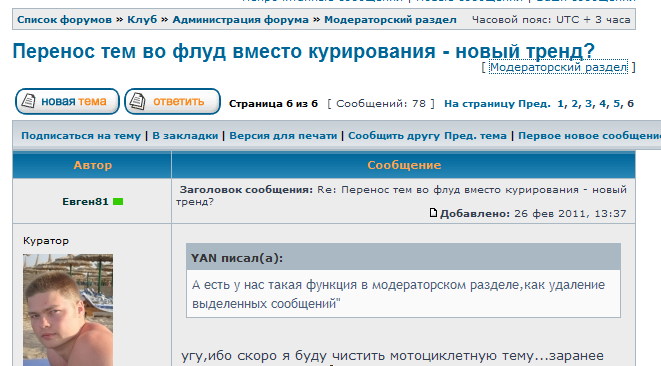This screenshot has width=661, height=366.
Task: Subscribe via Подписаться на тему
Action: click(81, 136)
